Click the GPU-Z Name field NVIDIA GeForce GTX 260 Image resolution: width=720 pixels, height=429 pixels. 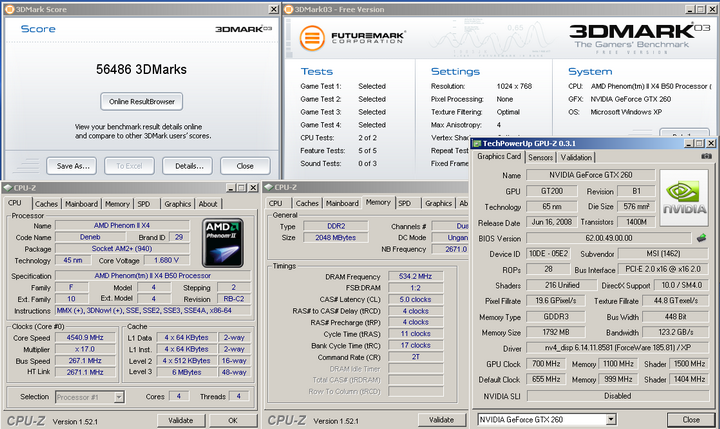(591, 175)
